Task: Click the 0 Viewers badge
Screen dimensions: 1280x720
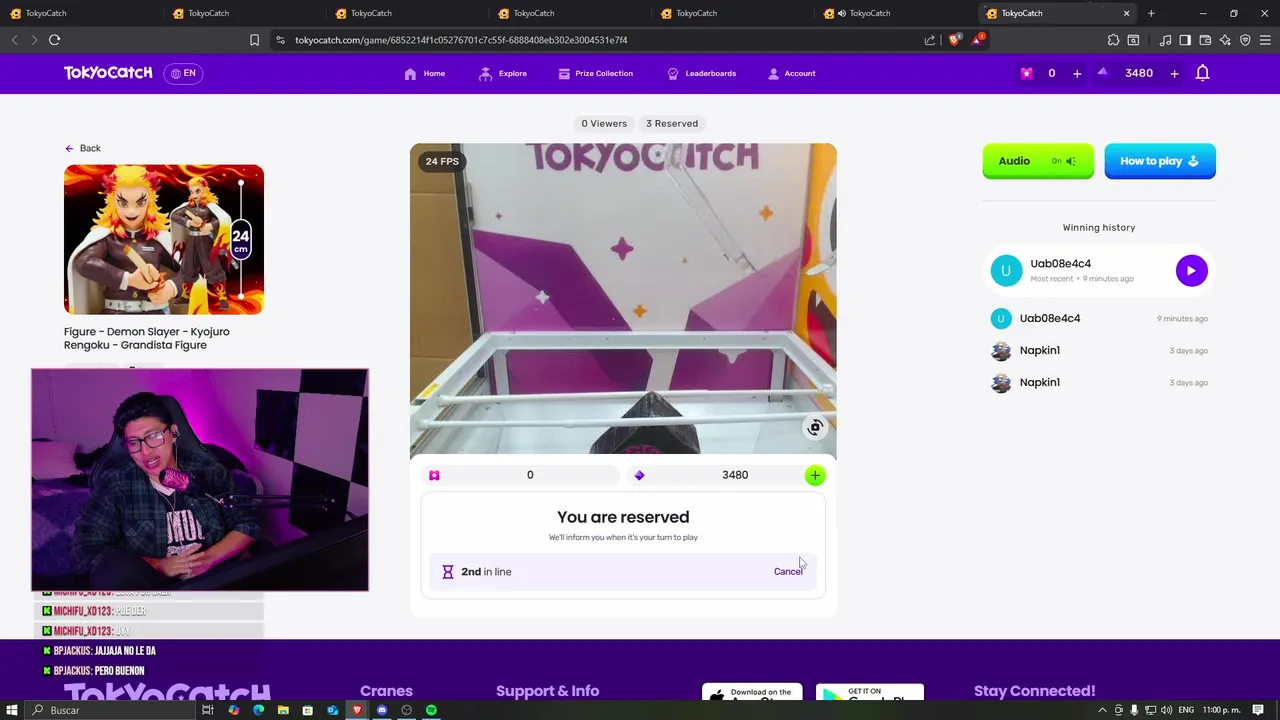Action: click(604, 123)
